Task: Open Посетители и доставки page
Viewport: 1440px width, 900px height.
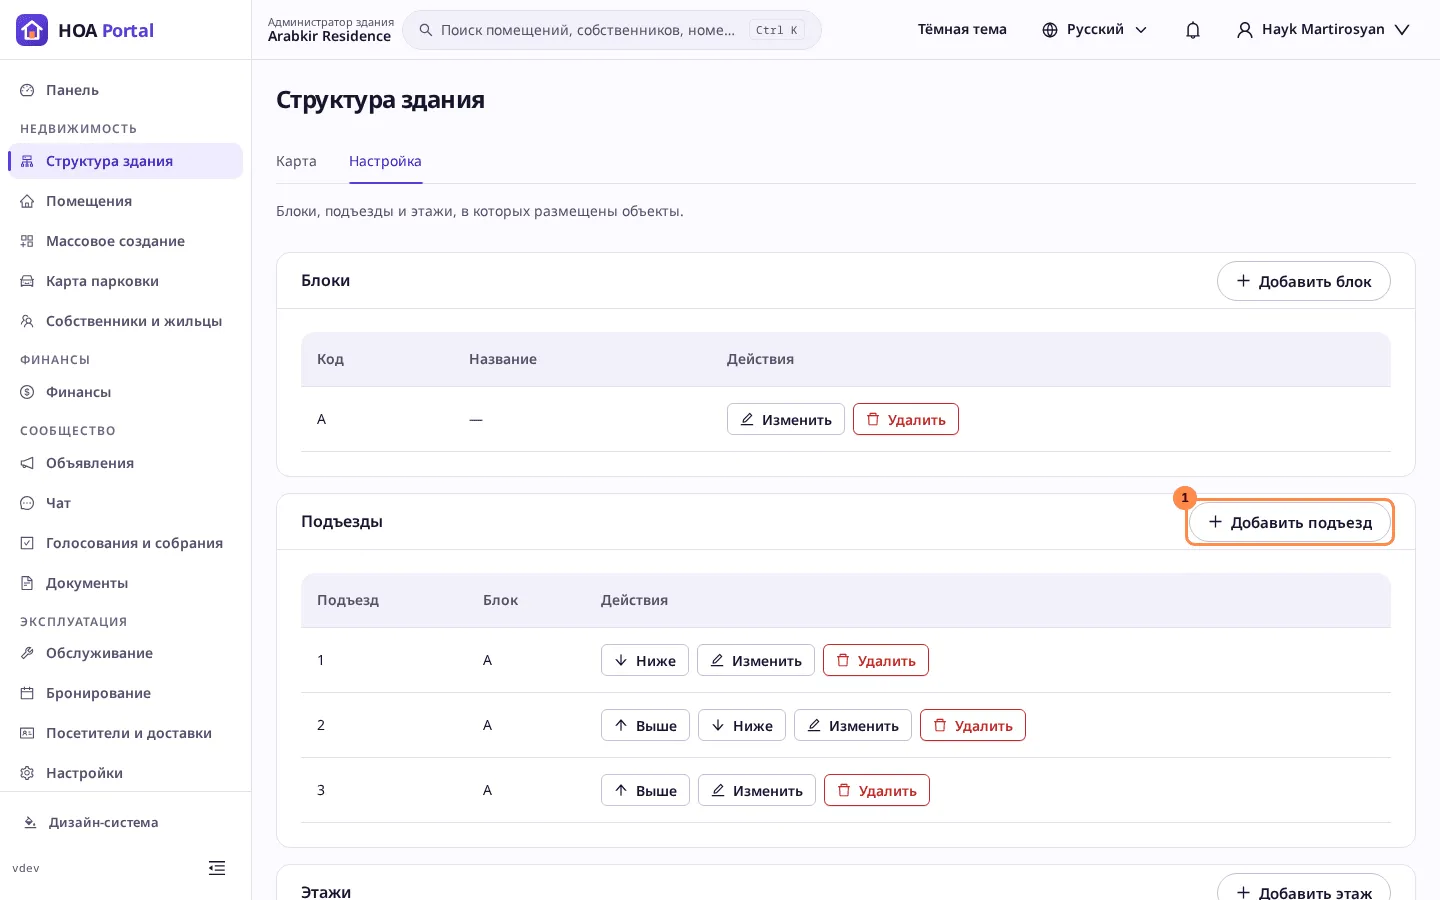Action: [125, 733]
